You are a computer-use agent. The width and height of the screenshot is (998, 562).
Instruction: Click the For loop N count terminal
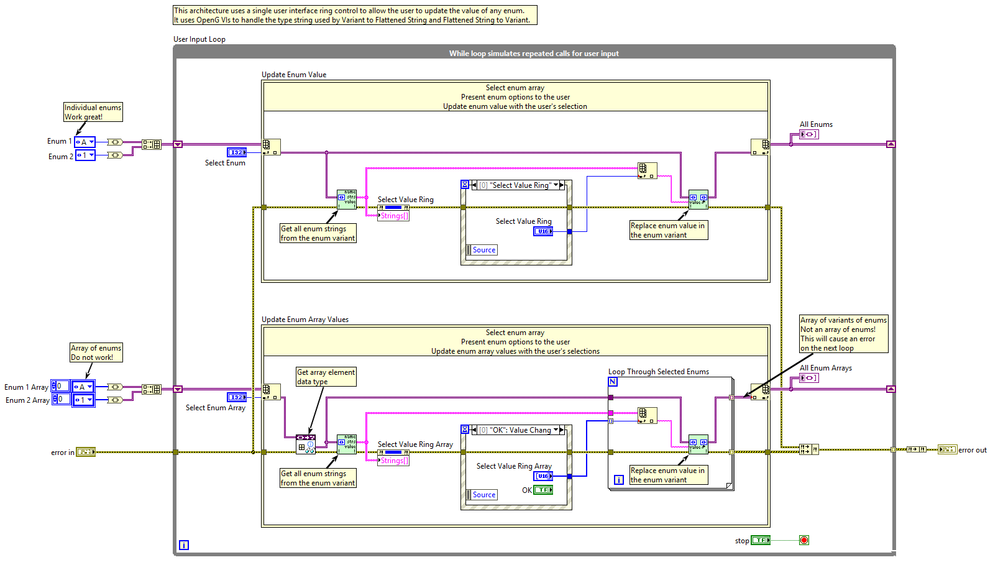point(614,383)
